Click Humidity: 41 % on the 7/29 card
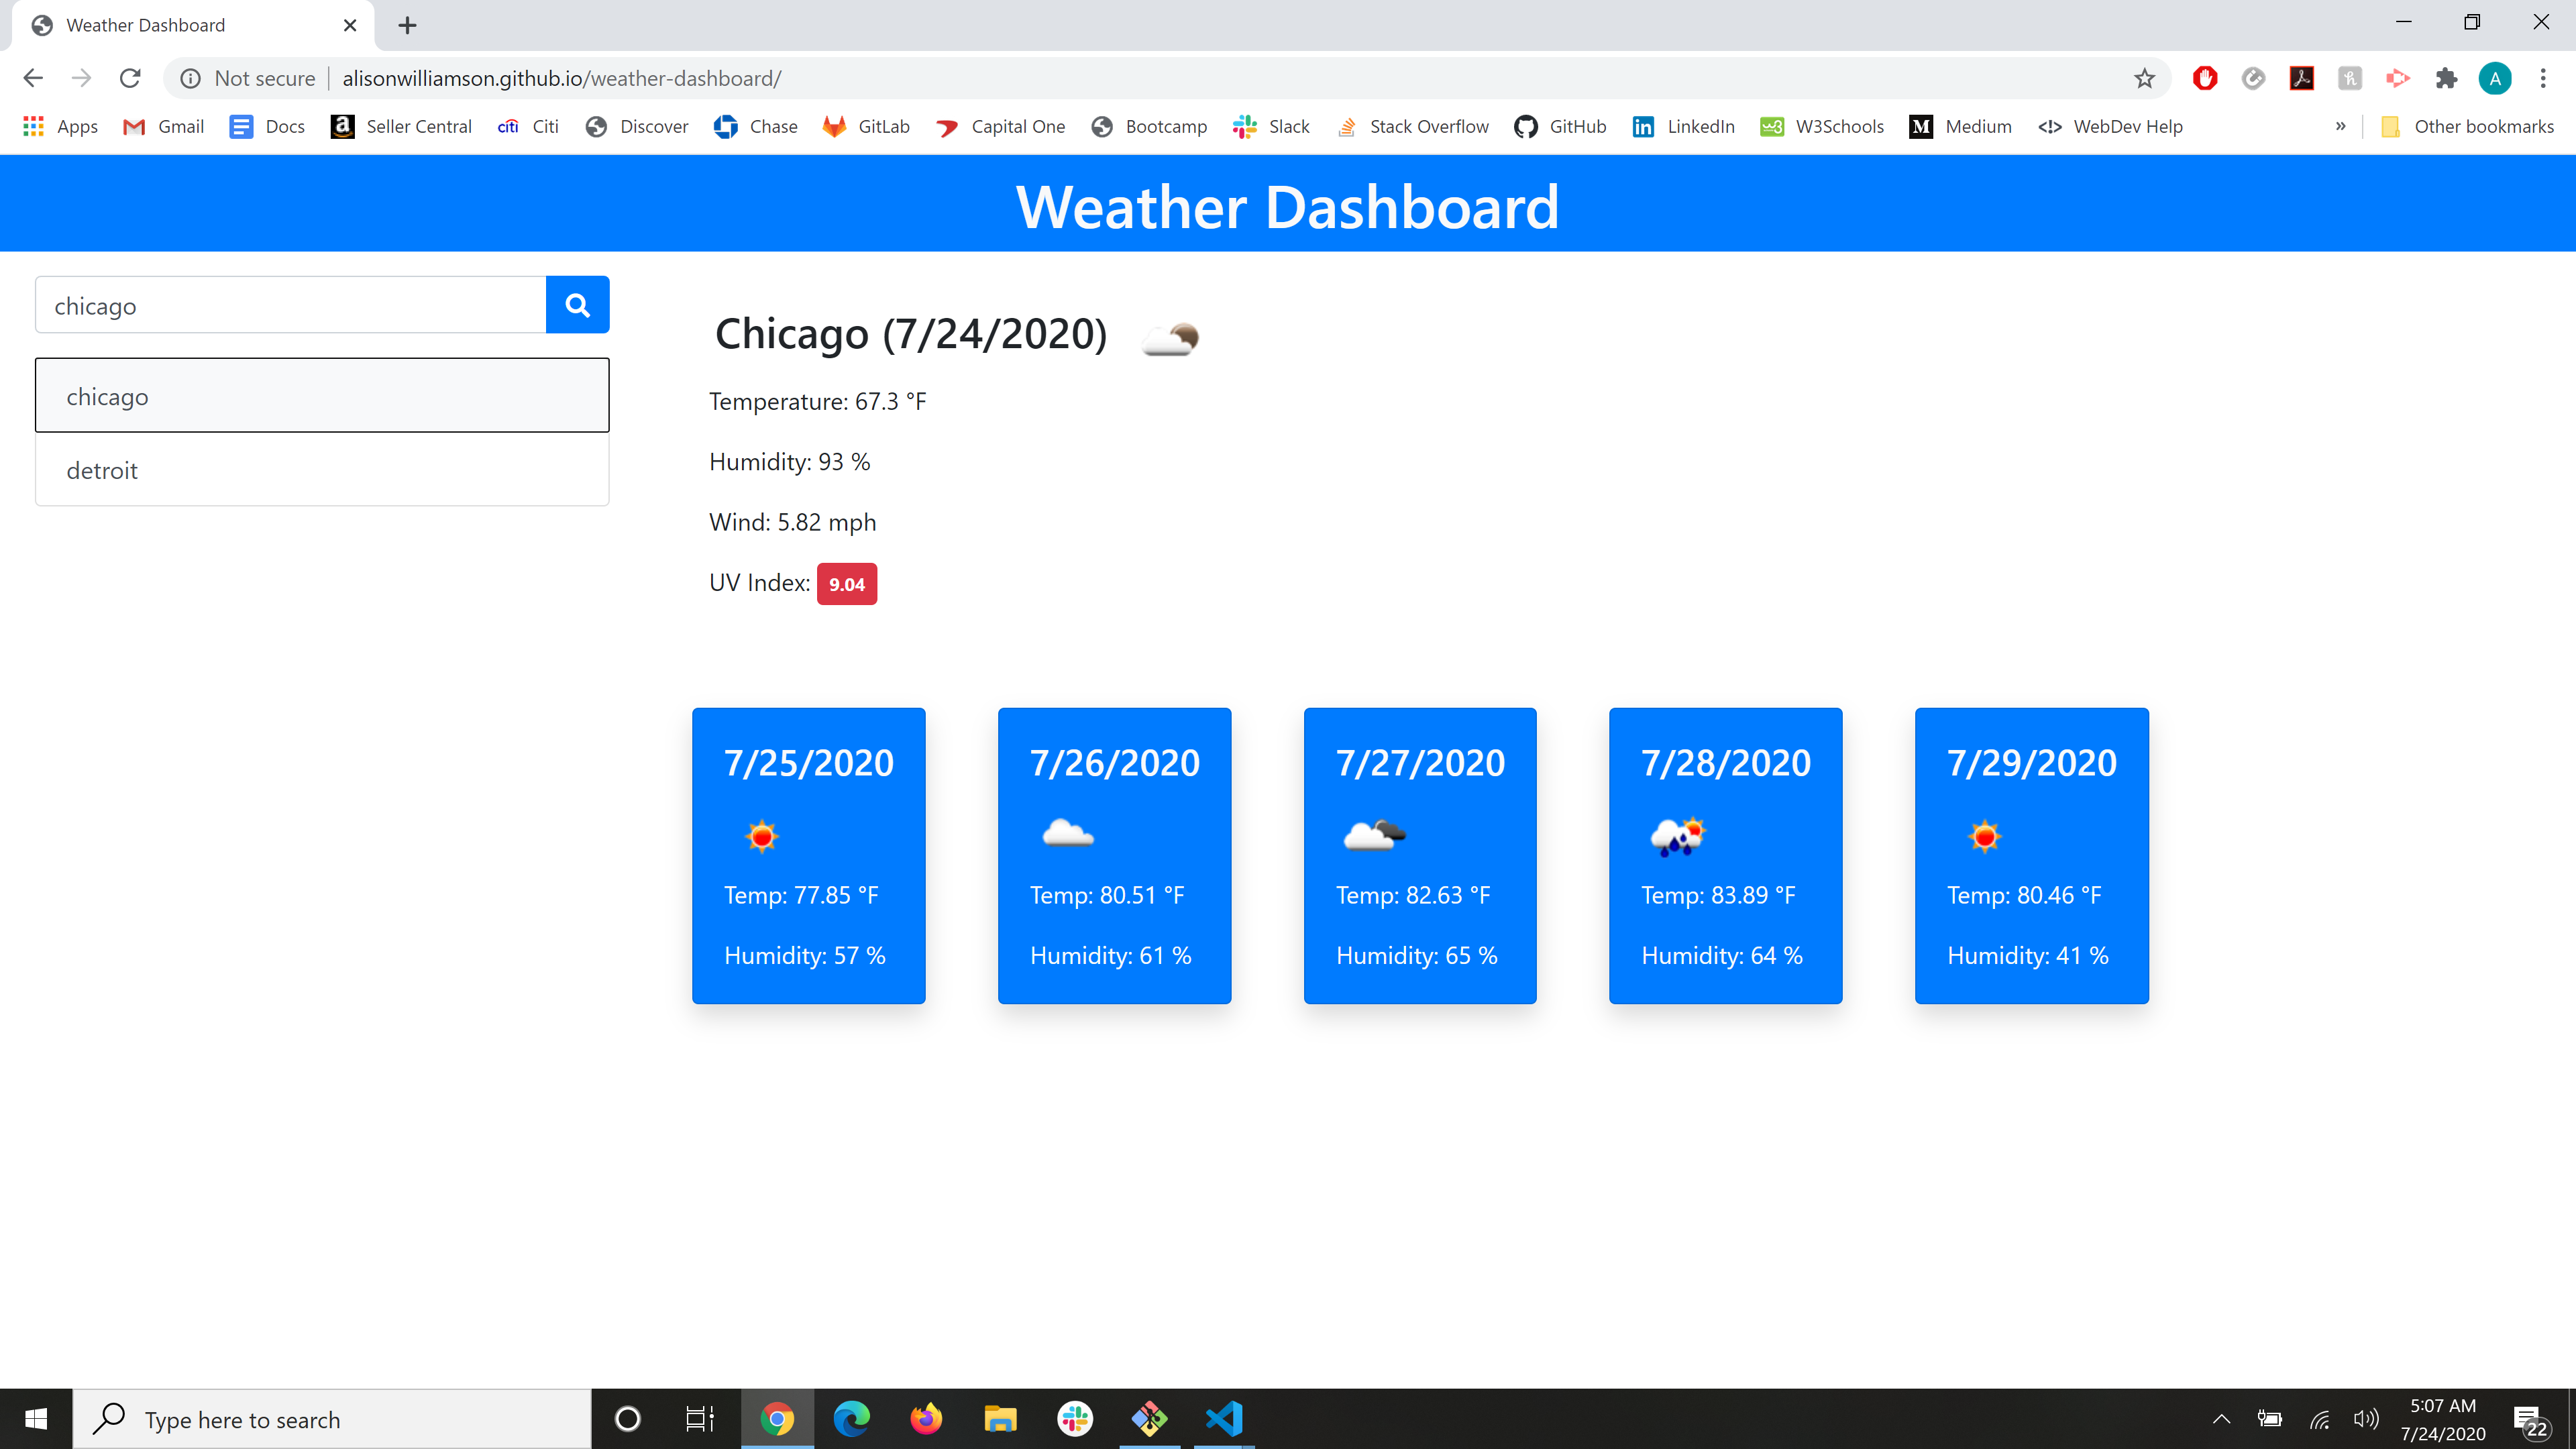2576x1449 pixels. 2028,956
